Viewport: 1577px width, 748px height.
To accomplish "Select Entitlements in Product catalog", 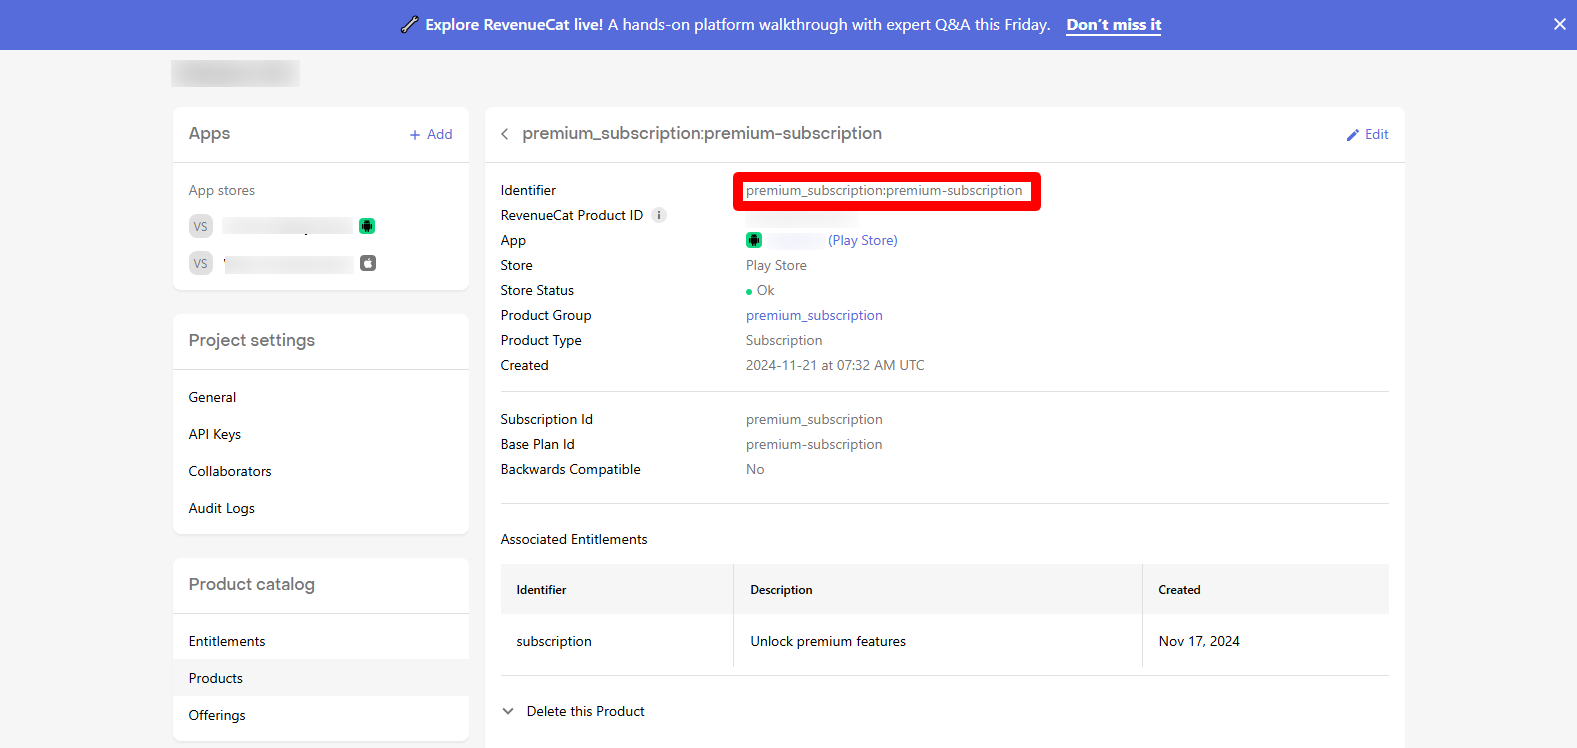I will (227, 641).
